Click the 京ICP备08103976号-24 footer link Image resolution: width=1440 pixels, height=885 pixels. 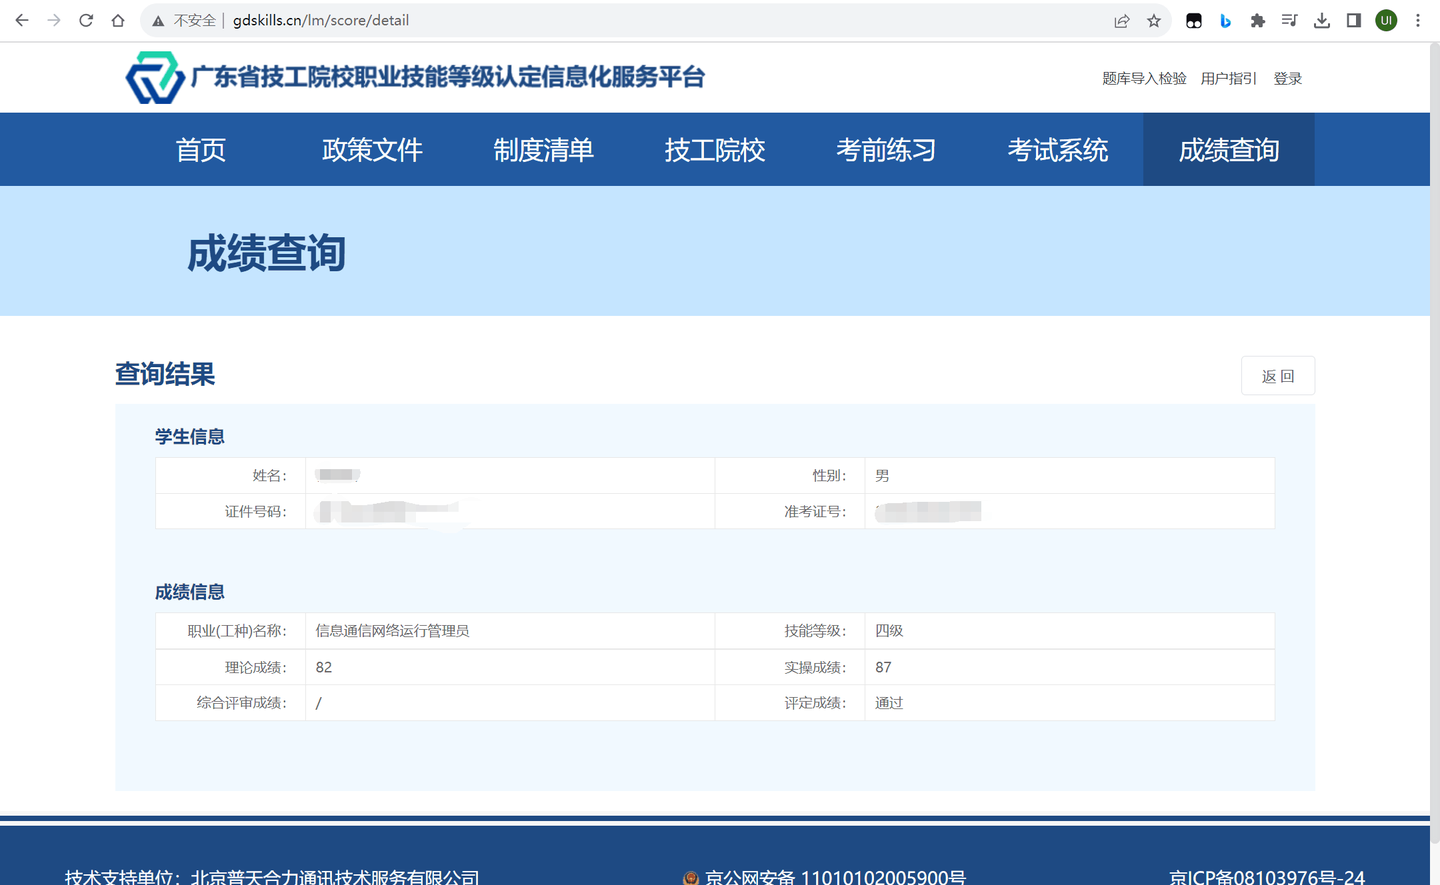click(1267, 877)
